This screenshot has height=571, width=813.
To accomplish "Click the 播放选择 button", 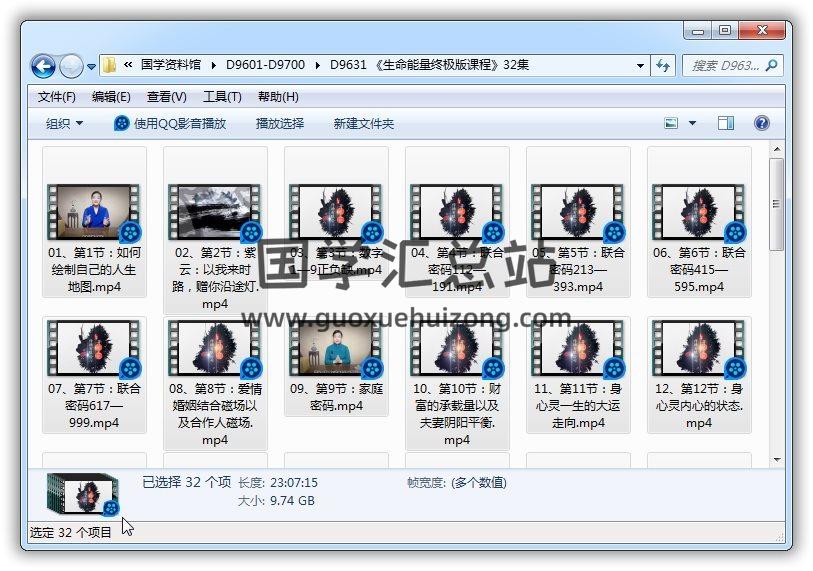I will click(279, 123).
